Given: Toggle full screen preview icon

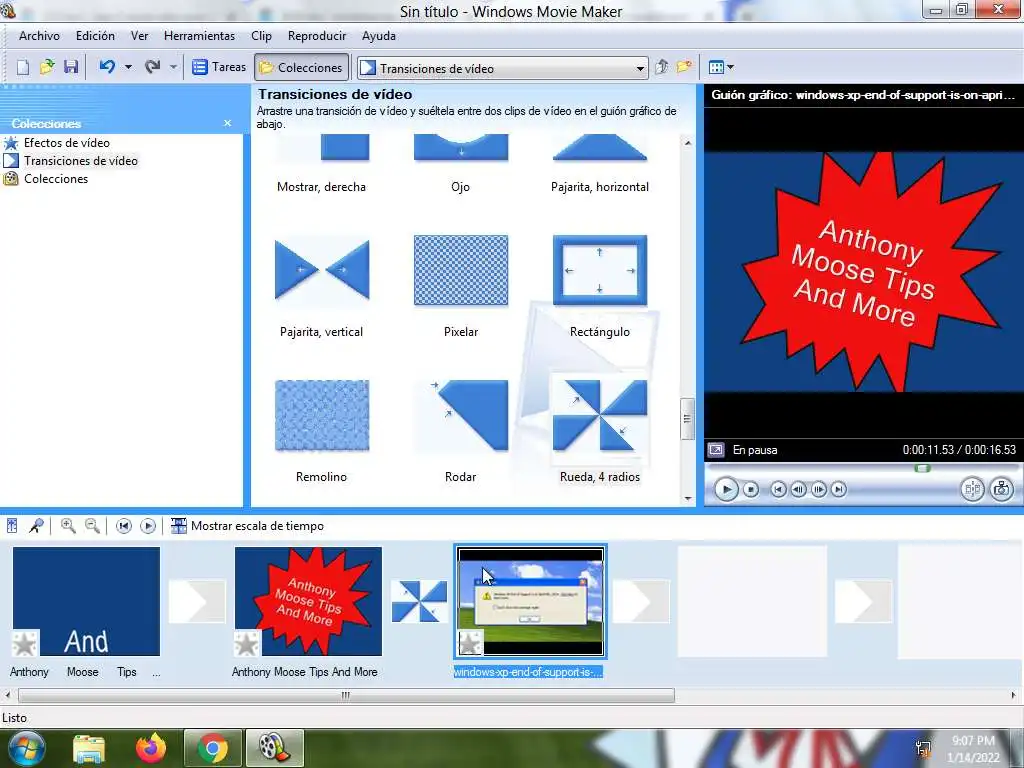Looking at the screenshot, I should point(716,450).
